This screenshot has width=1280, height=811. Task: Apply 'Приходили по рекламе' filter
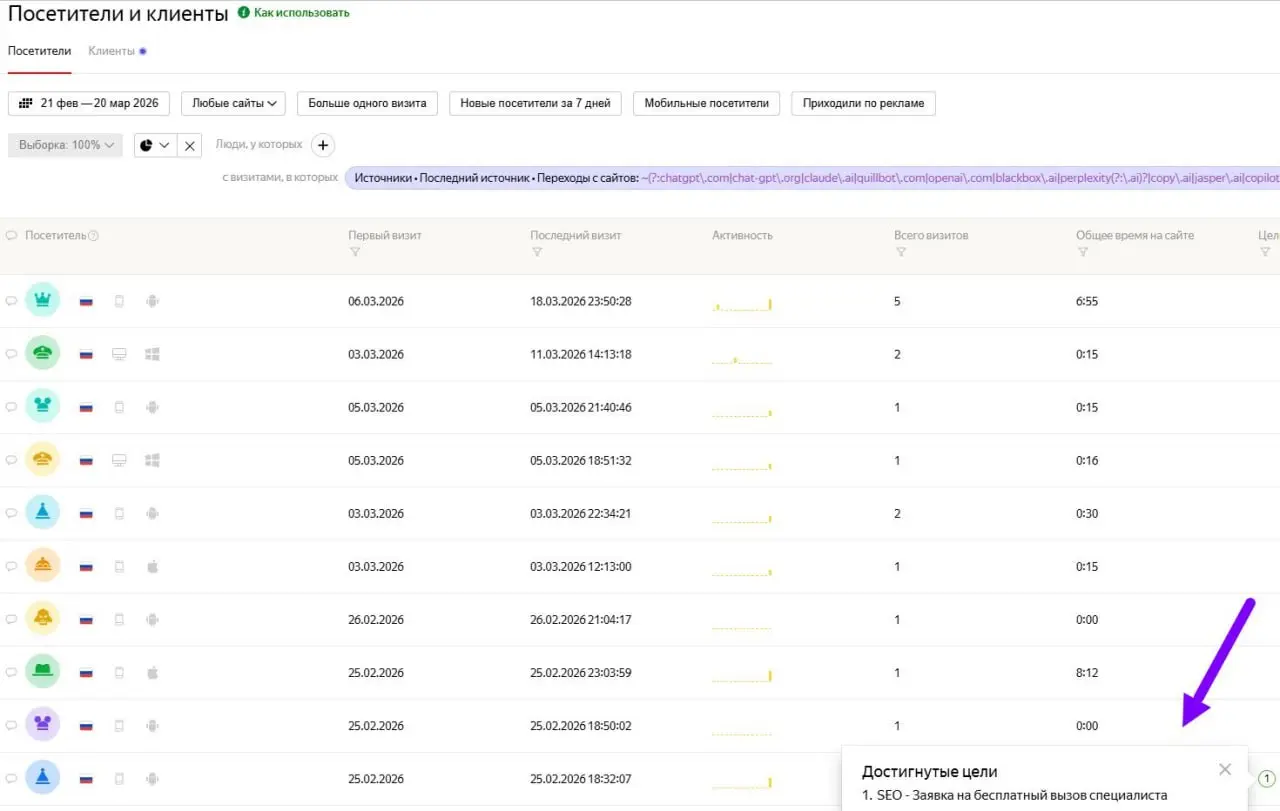(x=863, y=103)
